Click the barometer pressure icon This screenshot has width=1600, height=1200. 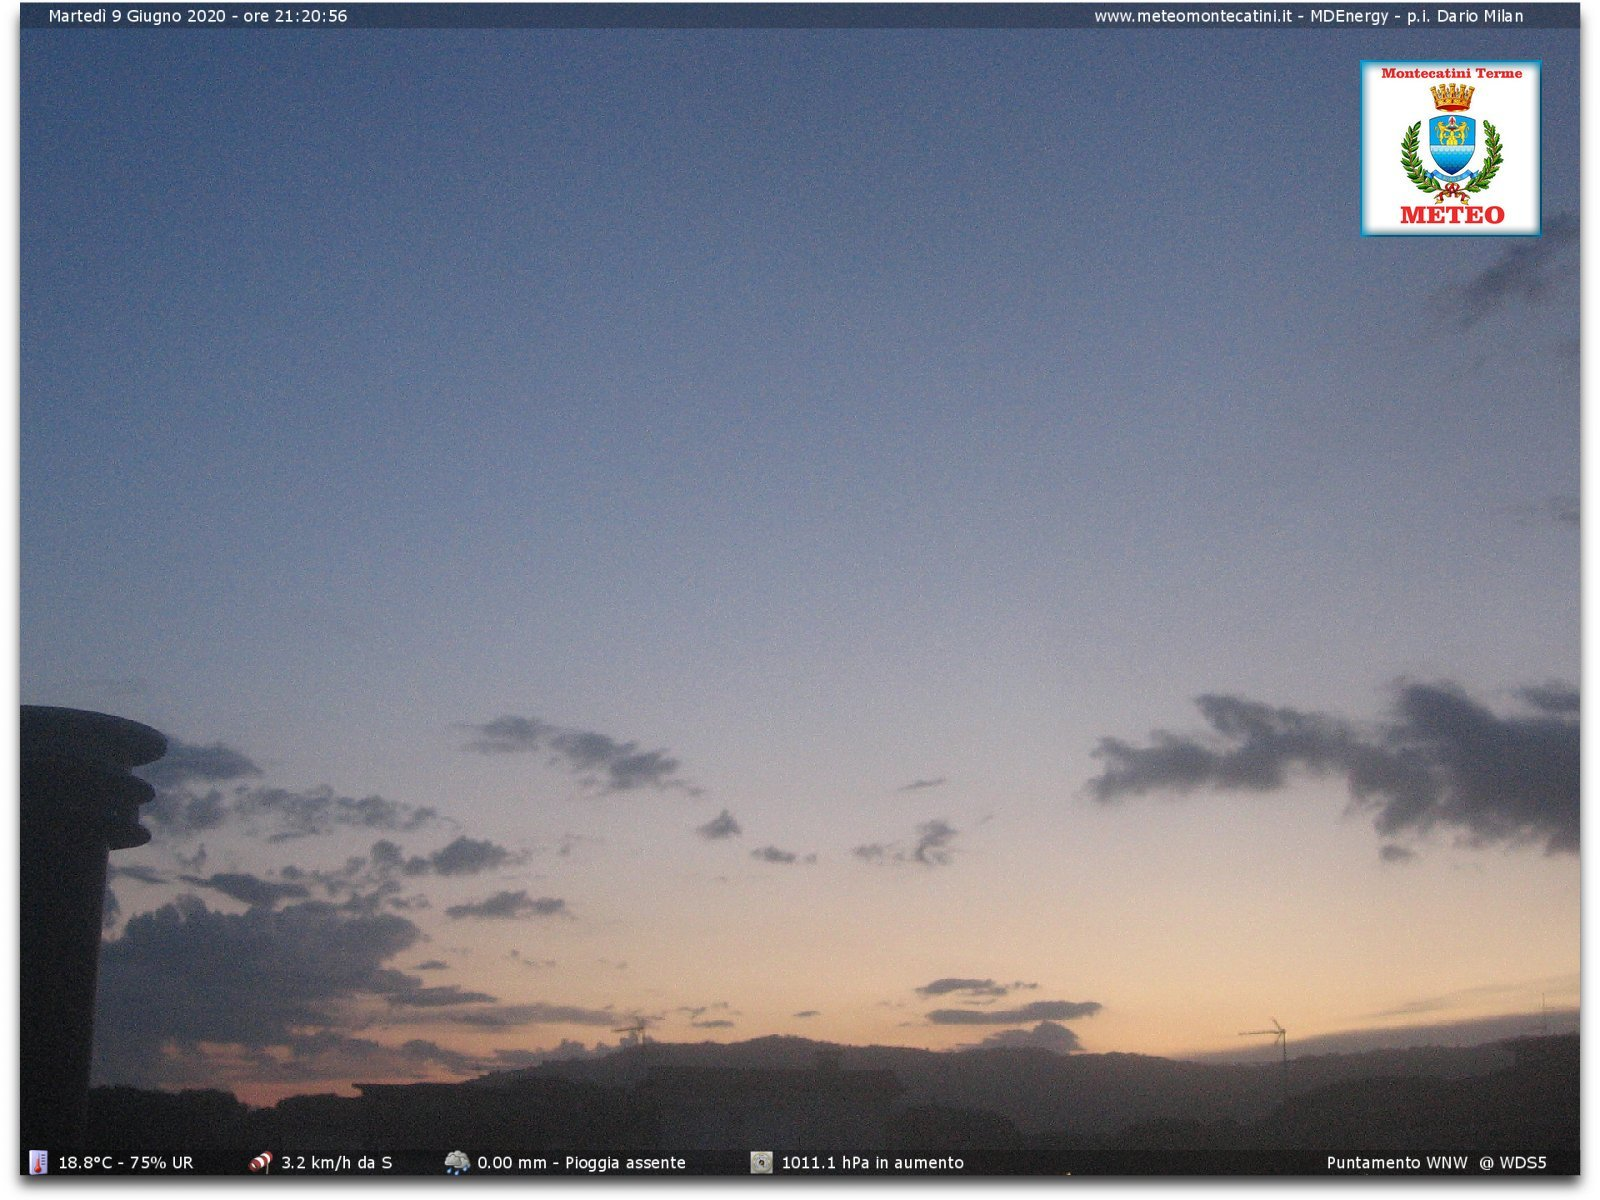coord(761,1162)
